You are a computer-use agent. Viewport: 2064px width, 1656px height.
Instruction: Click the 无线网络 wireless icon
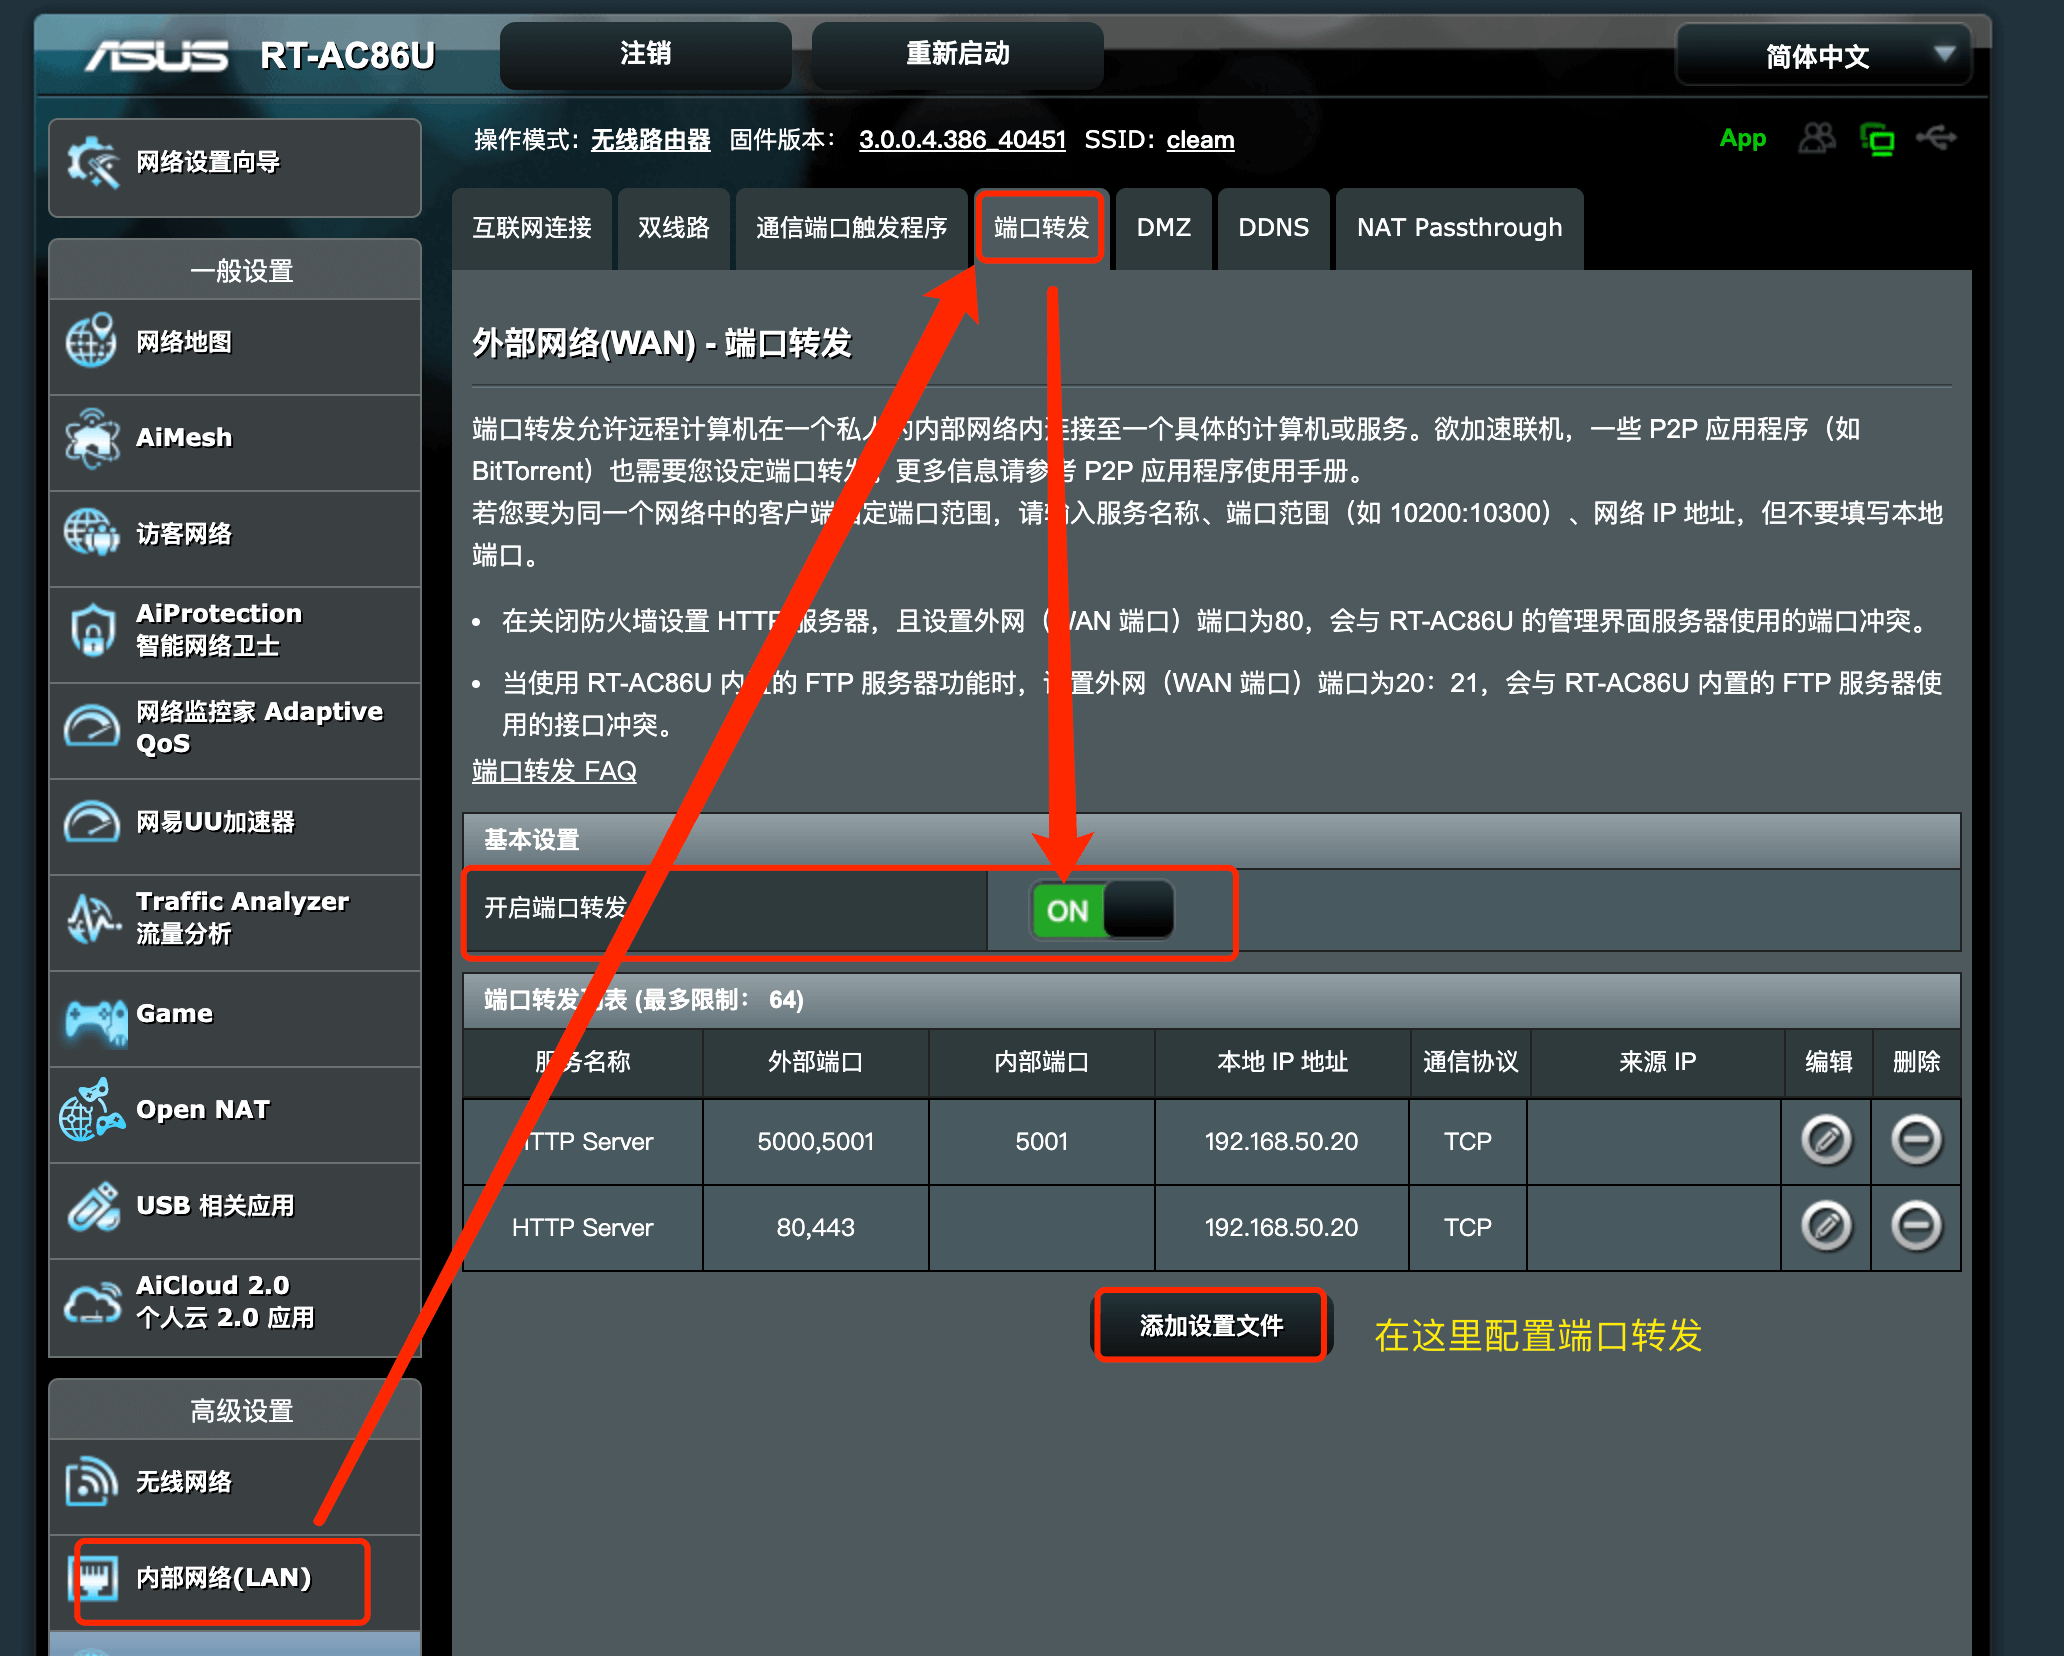click(x=91, y=1481)
